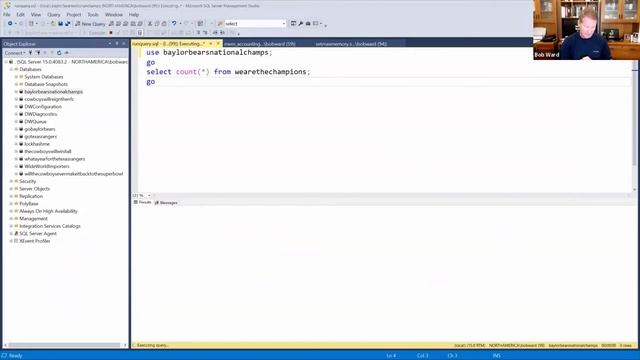Select the gobaylorbears database
The width and height of the screenshot is (640, 360).
40,129
